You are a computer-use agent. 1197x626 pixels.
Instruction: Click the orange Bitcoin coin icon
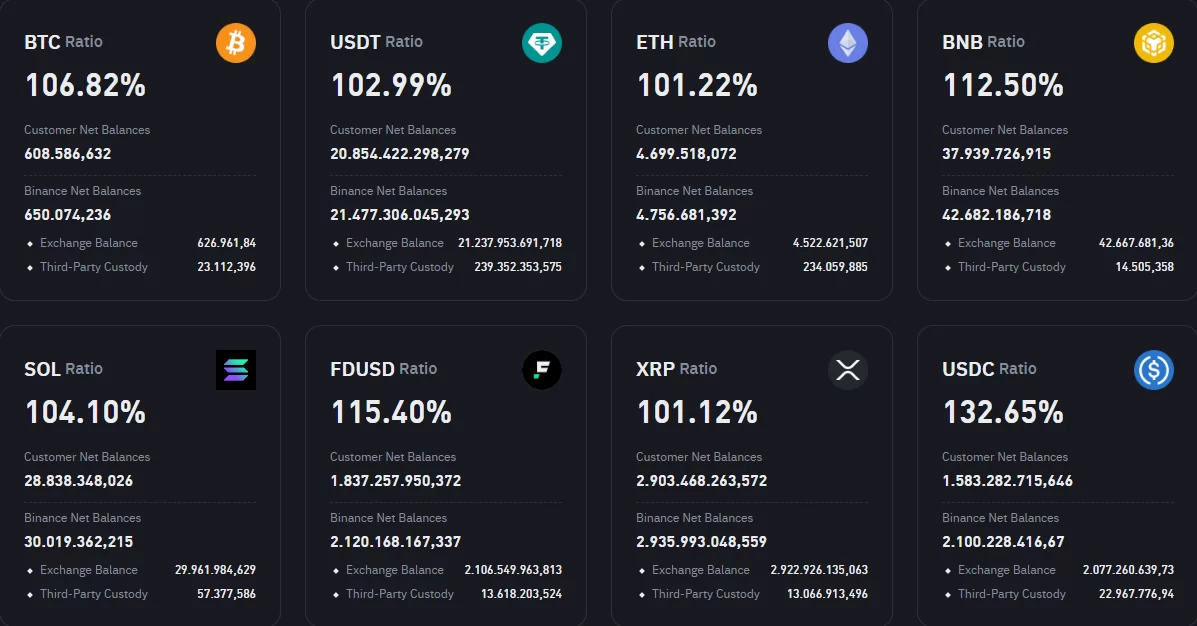(x=236, y=43)
